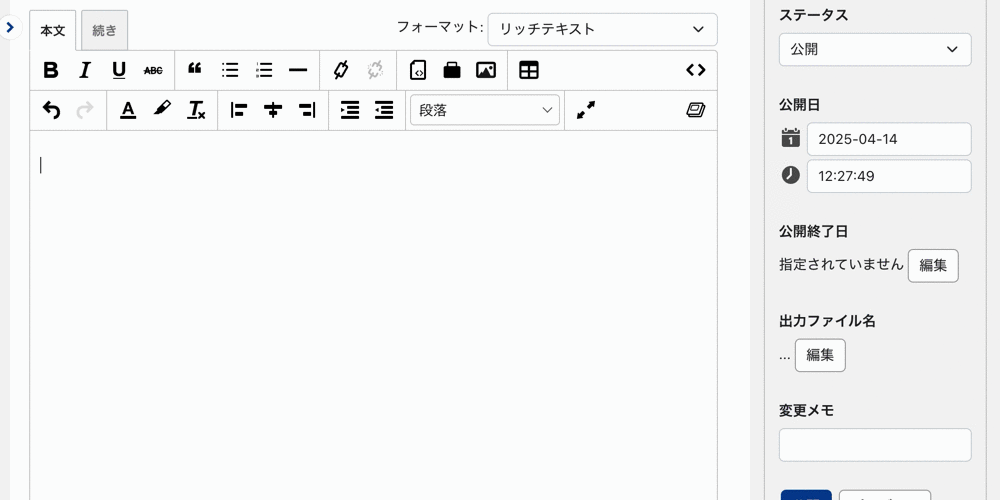This screenshot has width=1000, height=500.
Task: Switch to the 続き tab
Action: point(104,30)
